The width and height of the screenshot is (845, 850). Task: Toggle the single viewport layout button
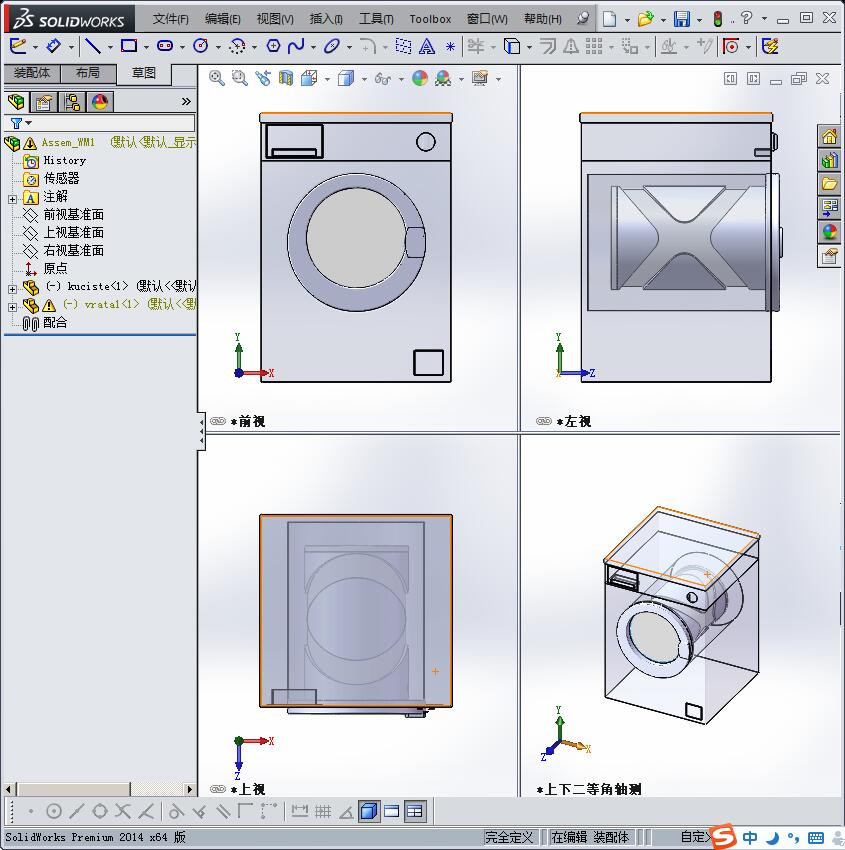click(391, 812)
